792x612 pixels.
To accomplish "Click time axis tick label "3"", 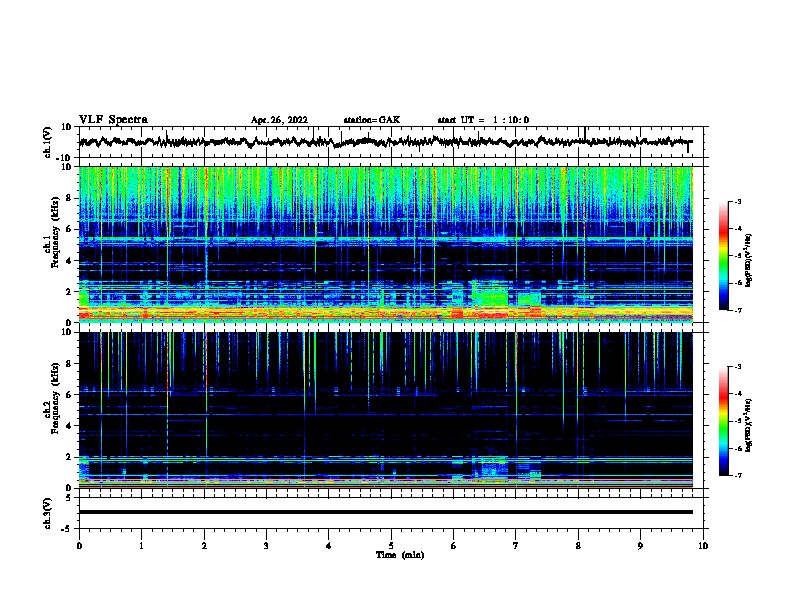I will pos(266,546).
